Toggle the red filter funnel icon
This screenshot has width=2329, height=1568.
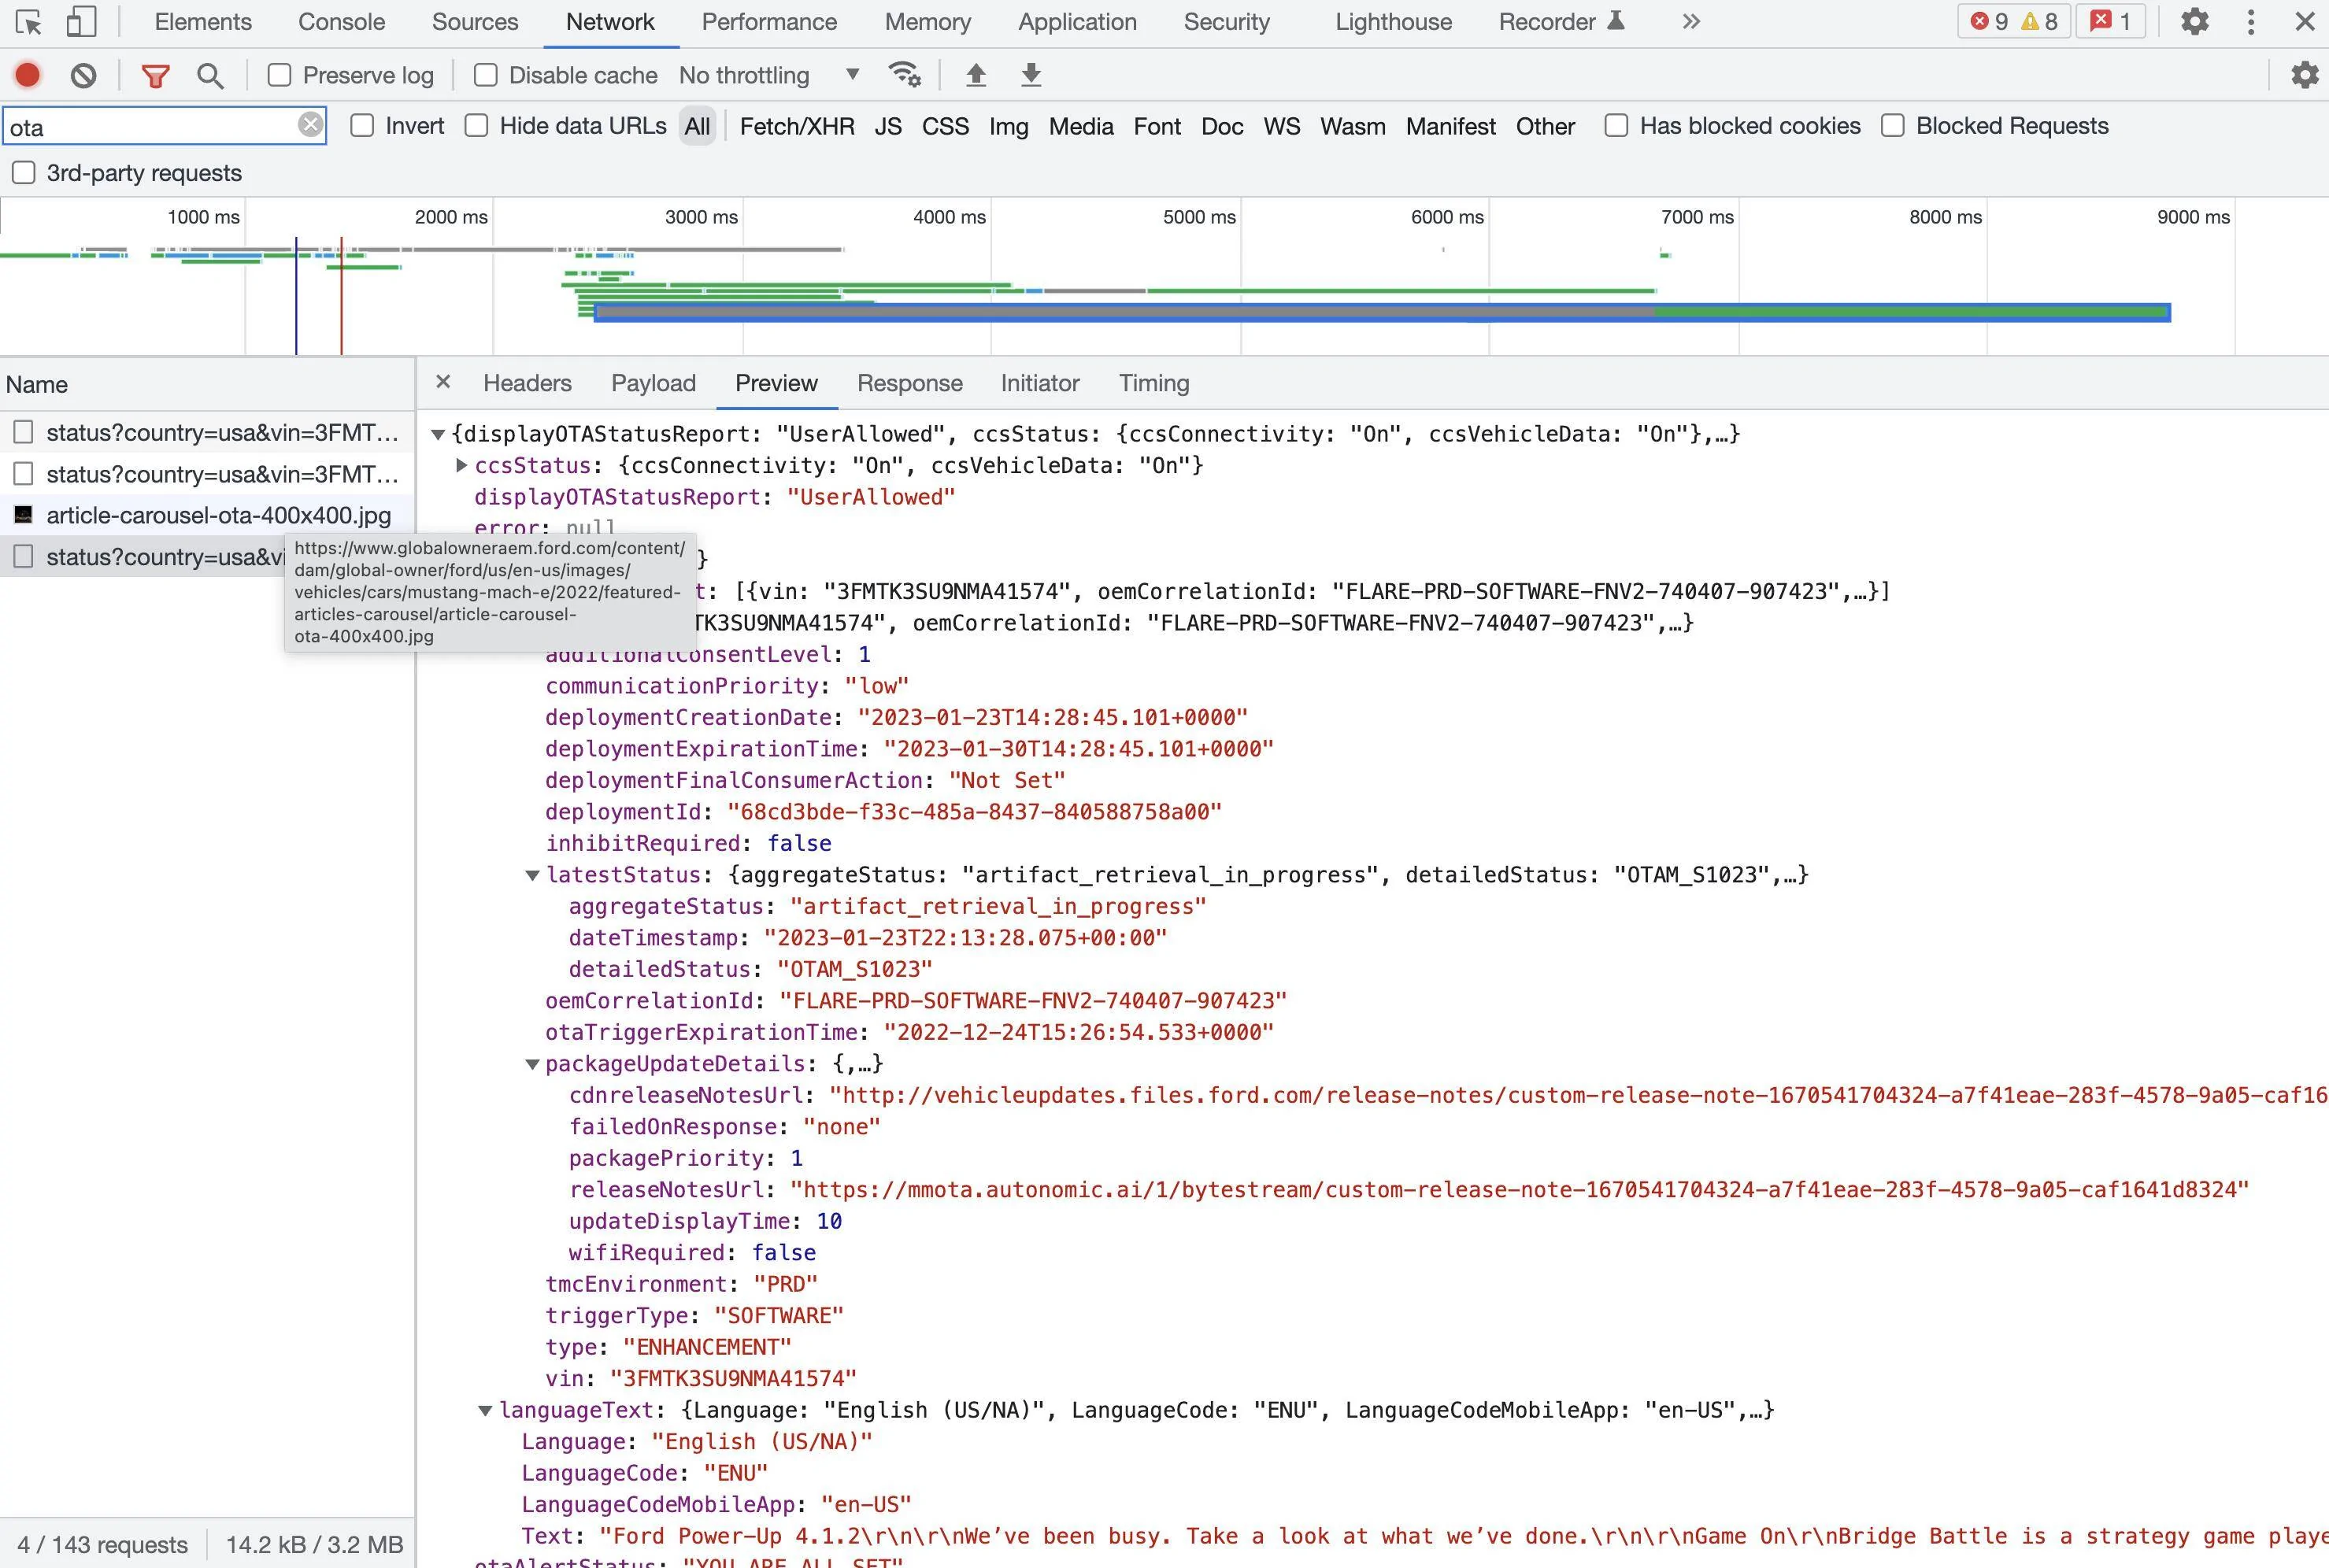click(155, 75)
